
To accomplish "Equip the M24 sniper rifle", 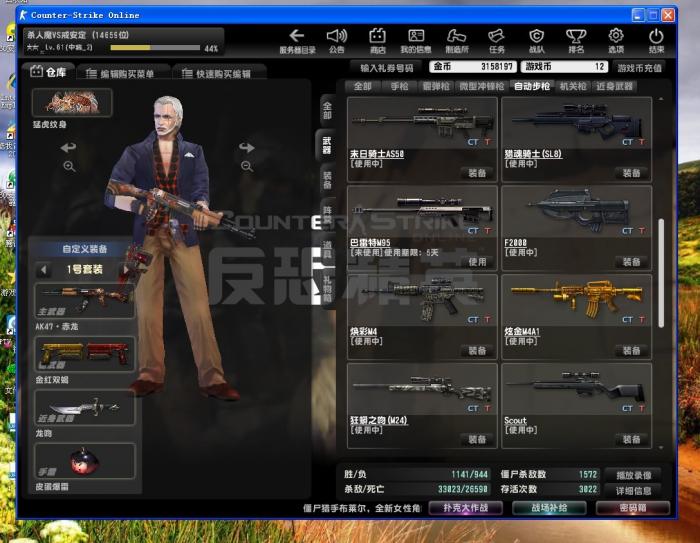I will pos(477,439).
